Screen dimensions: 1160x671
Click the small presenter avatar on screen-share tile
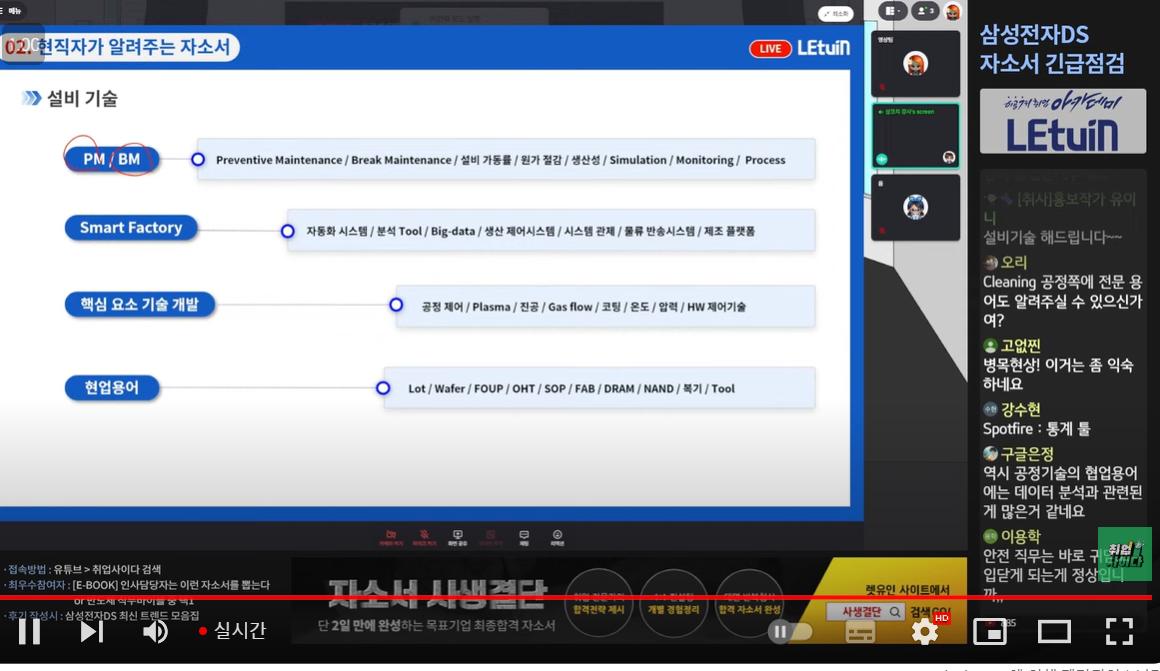tap(948, 158)
